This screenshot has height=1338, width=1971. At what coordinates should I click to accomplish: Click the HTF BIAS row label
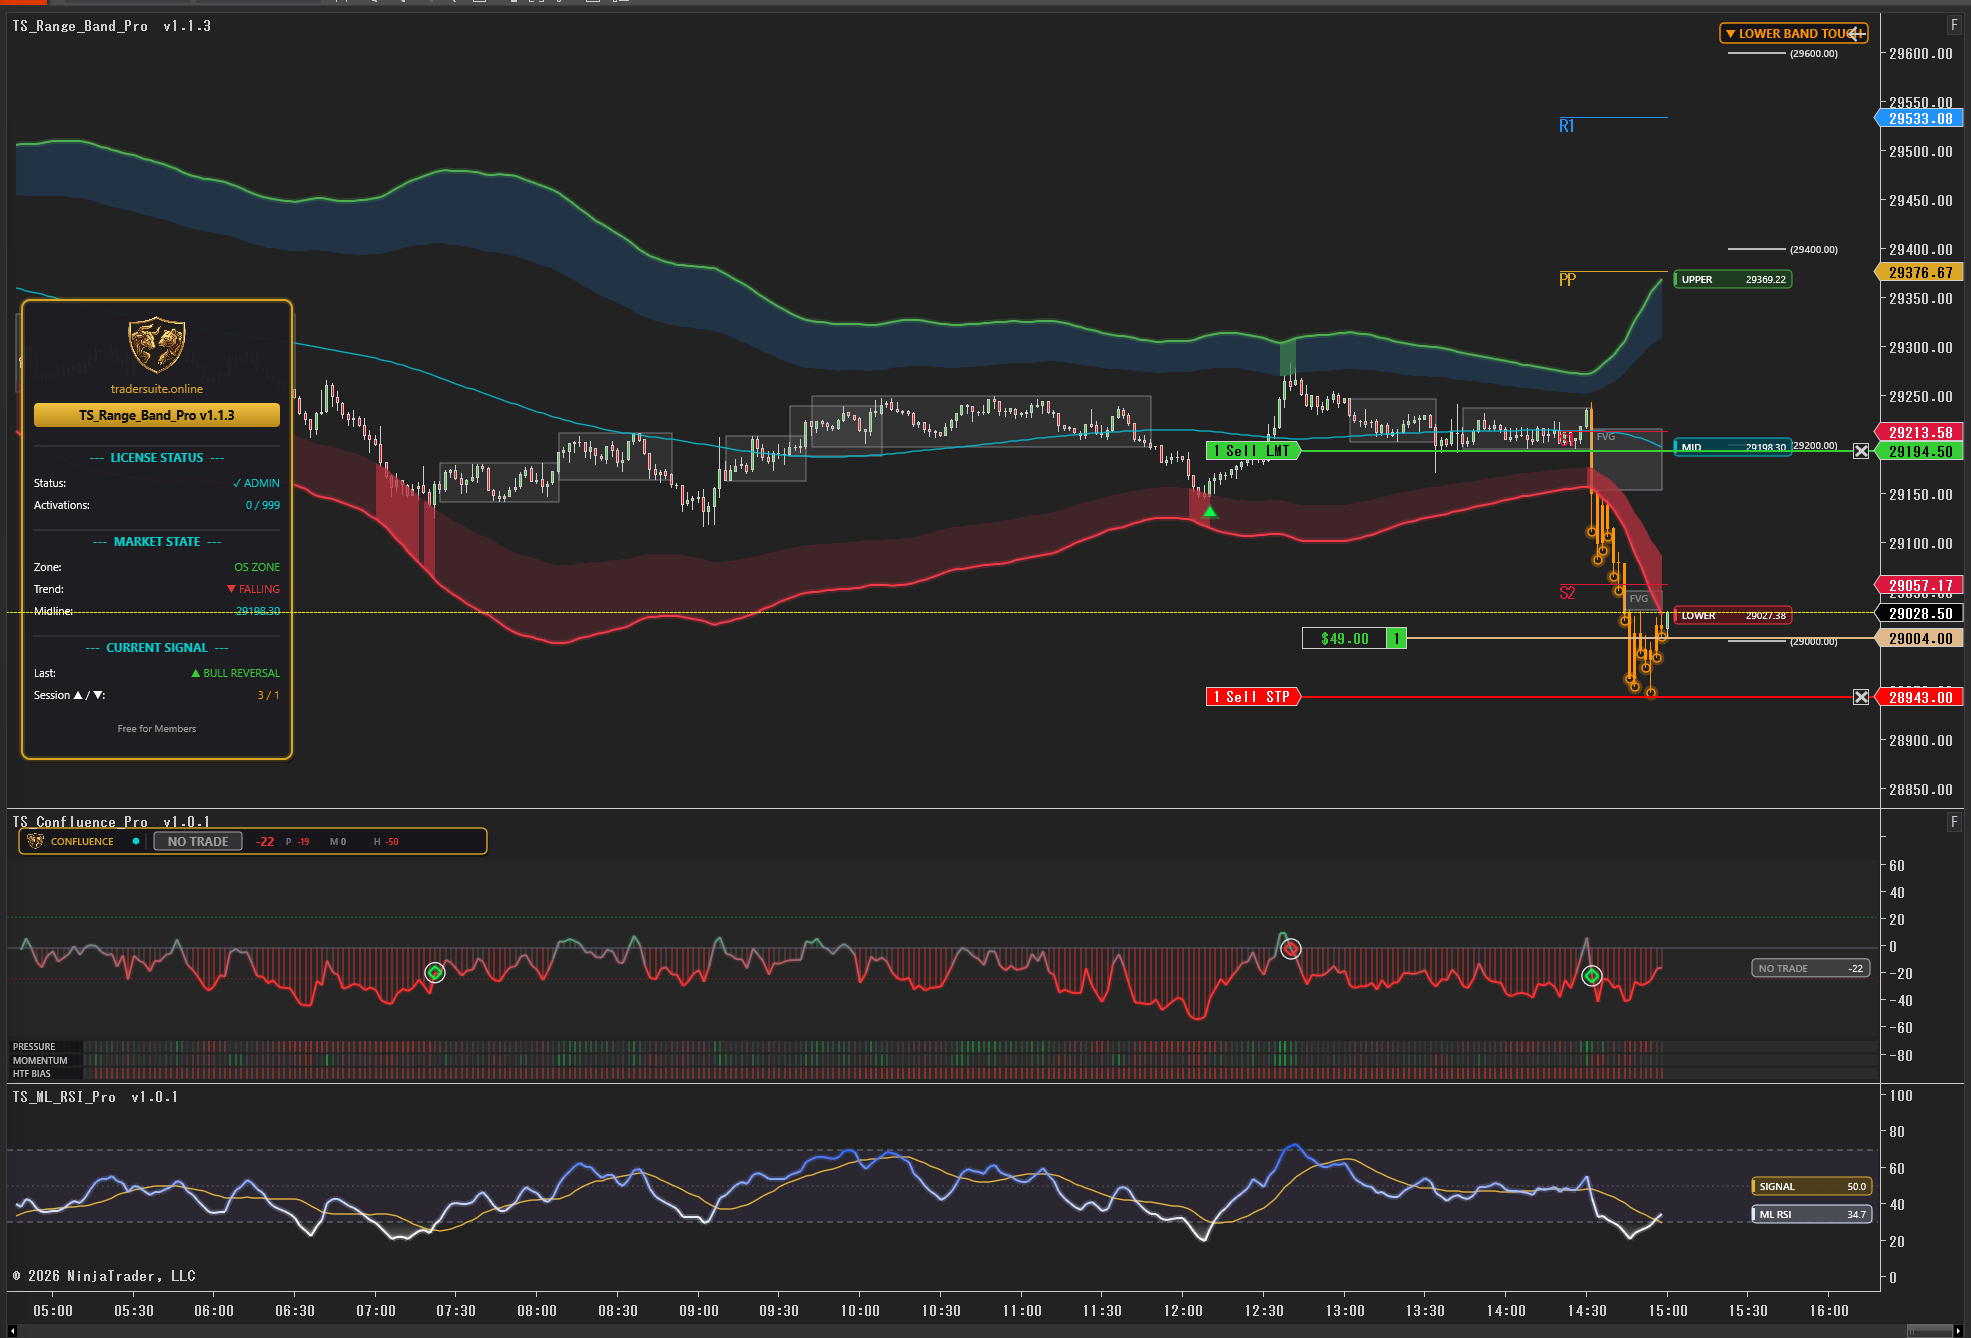[32, 1074]
